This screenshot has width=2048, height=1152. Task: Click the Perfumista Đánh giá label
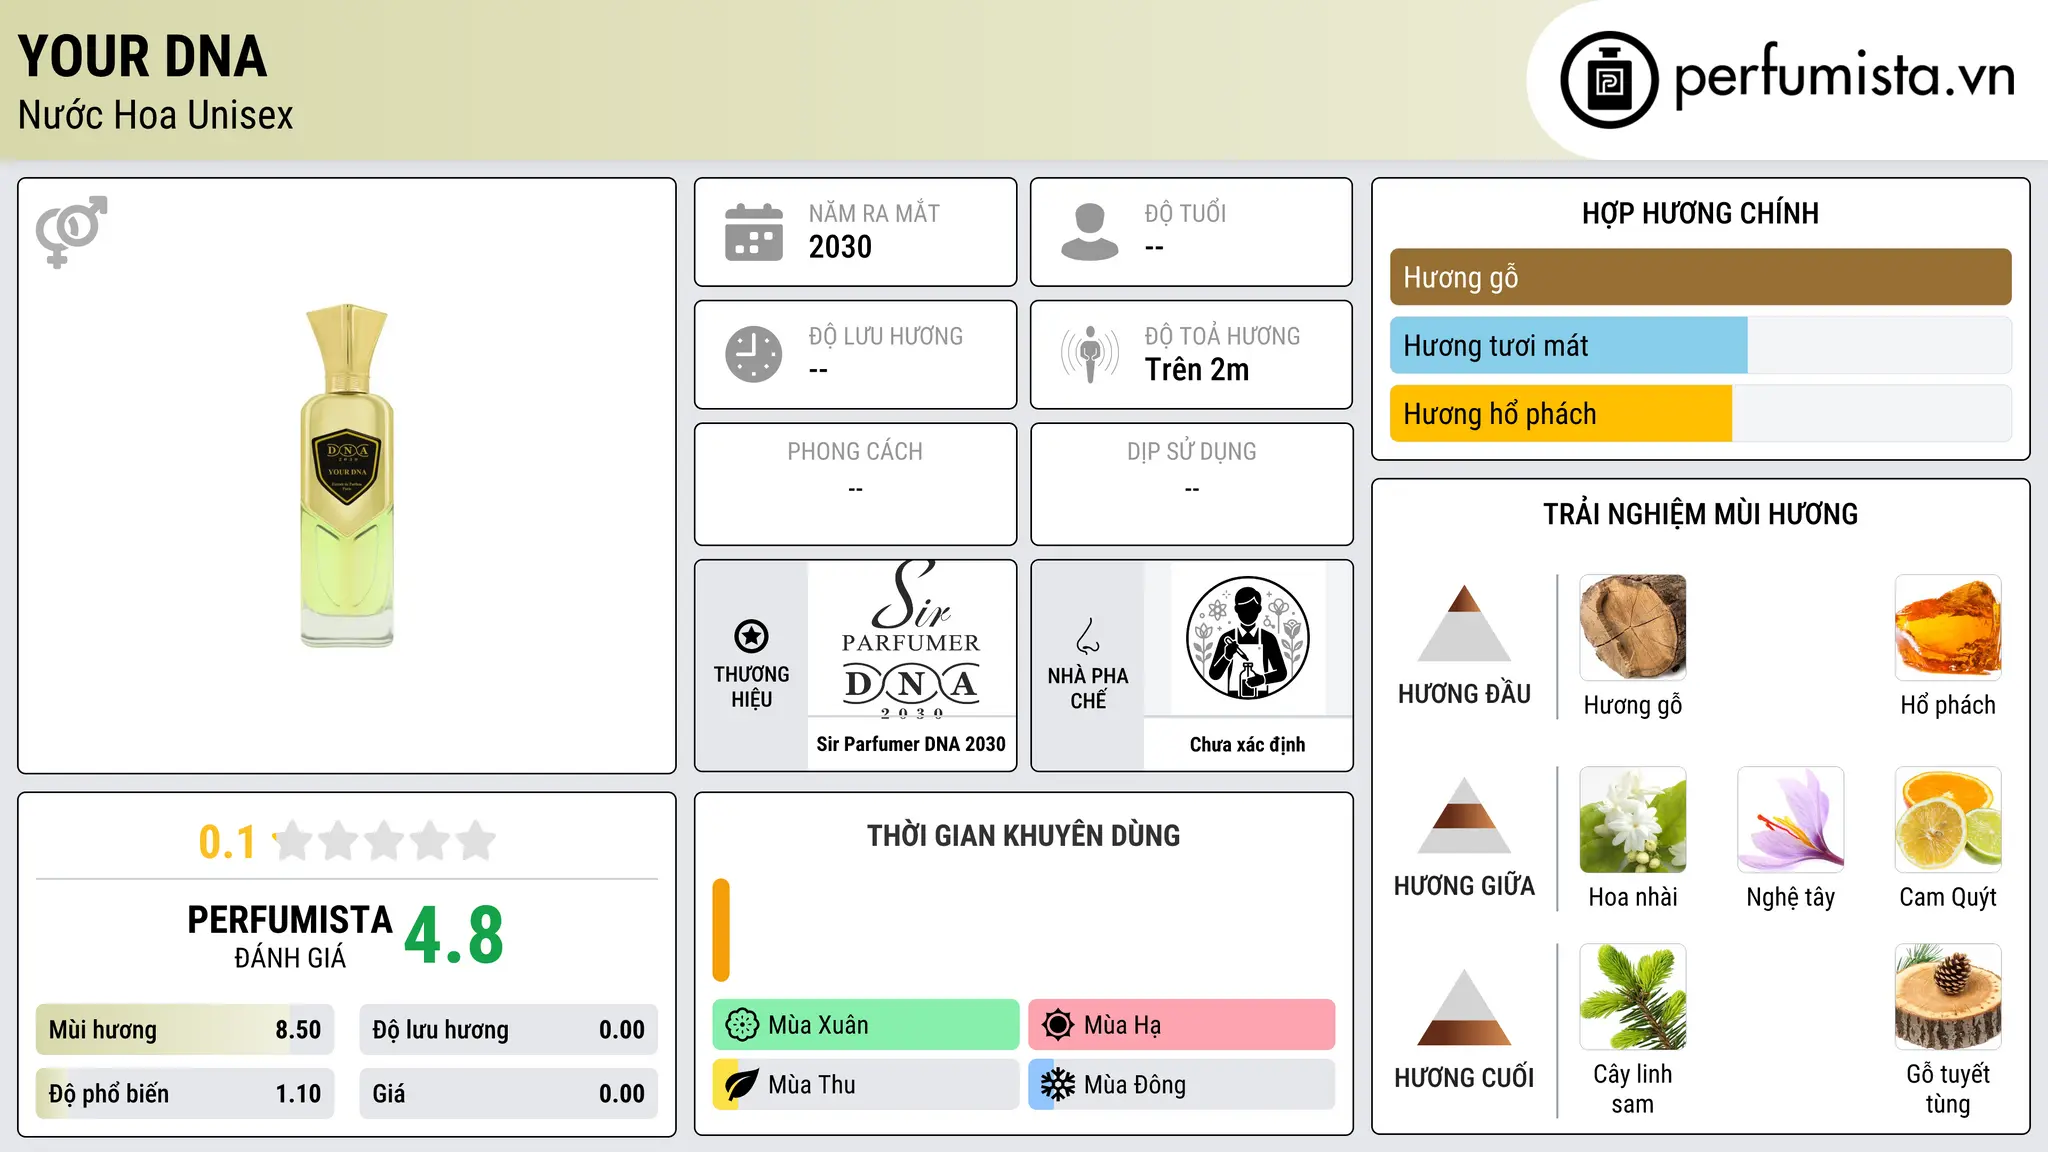click(290, 936)
